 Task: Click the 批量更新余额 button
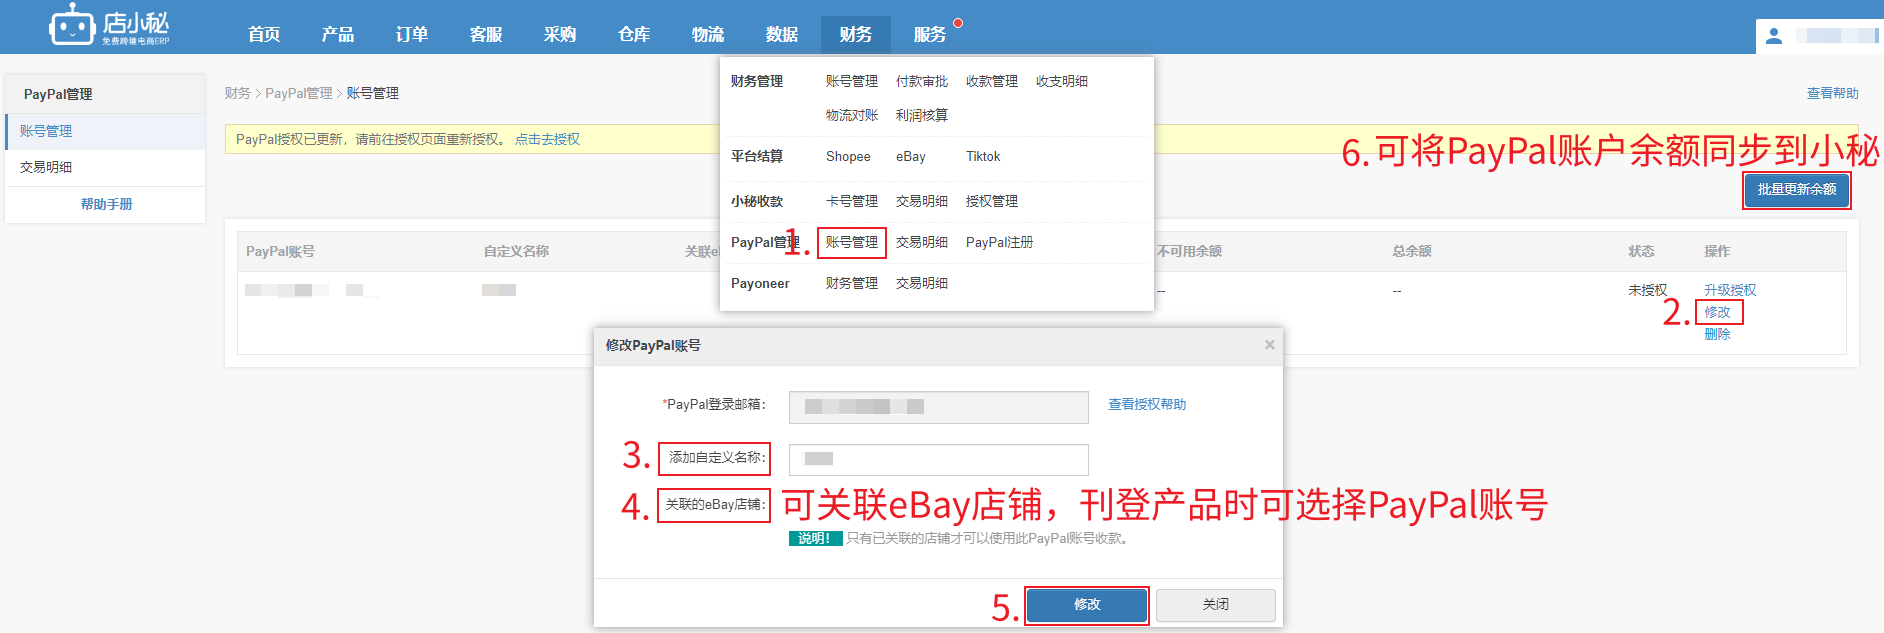click(x=1797, y=189)
